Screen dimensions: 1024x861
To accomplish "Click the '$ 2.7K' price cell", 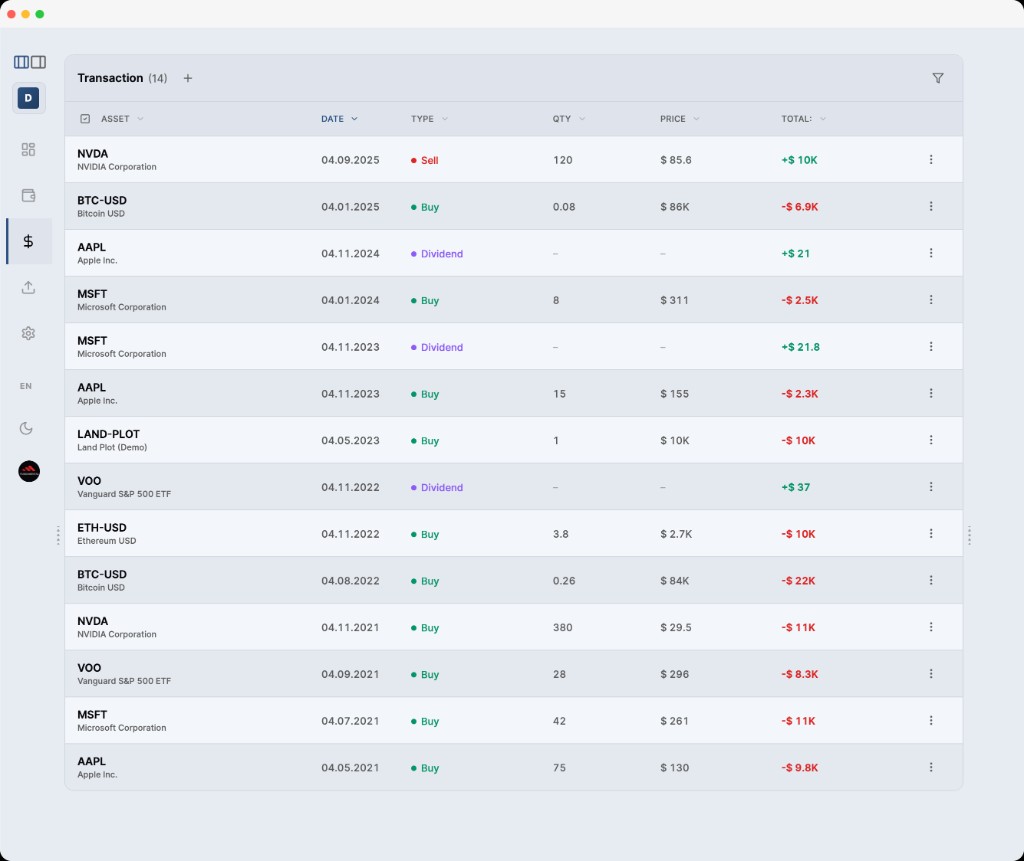I will 676,534.
